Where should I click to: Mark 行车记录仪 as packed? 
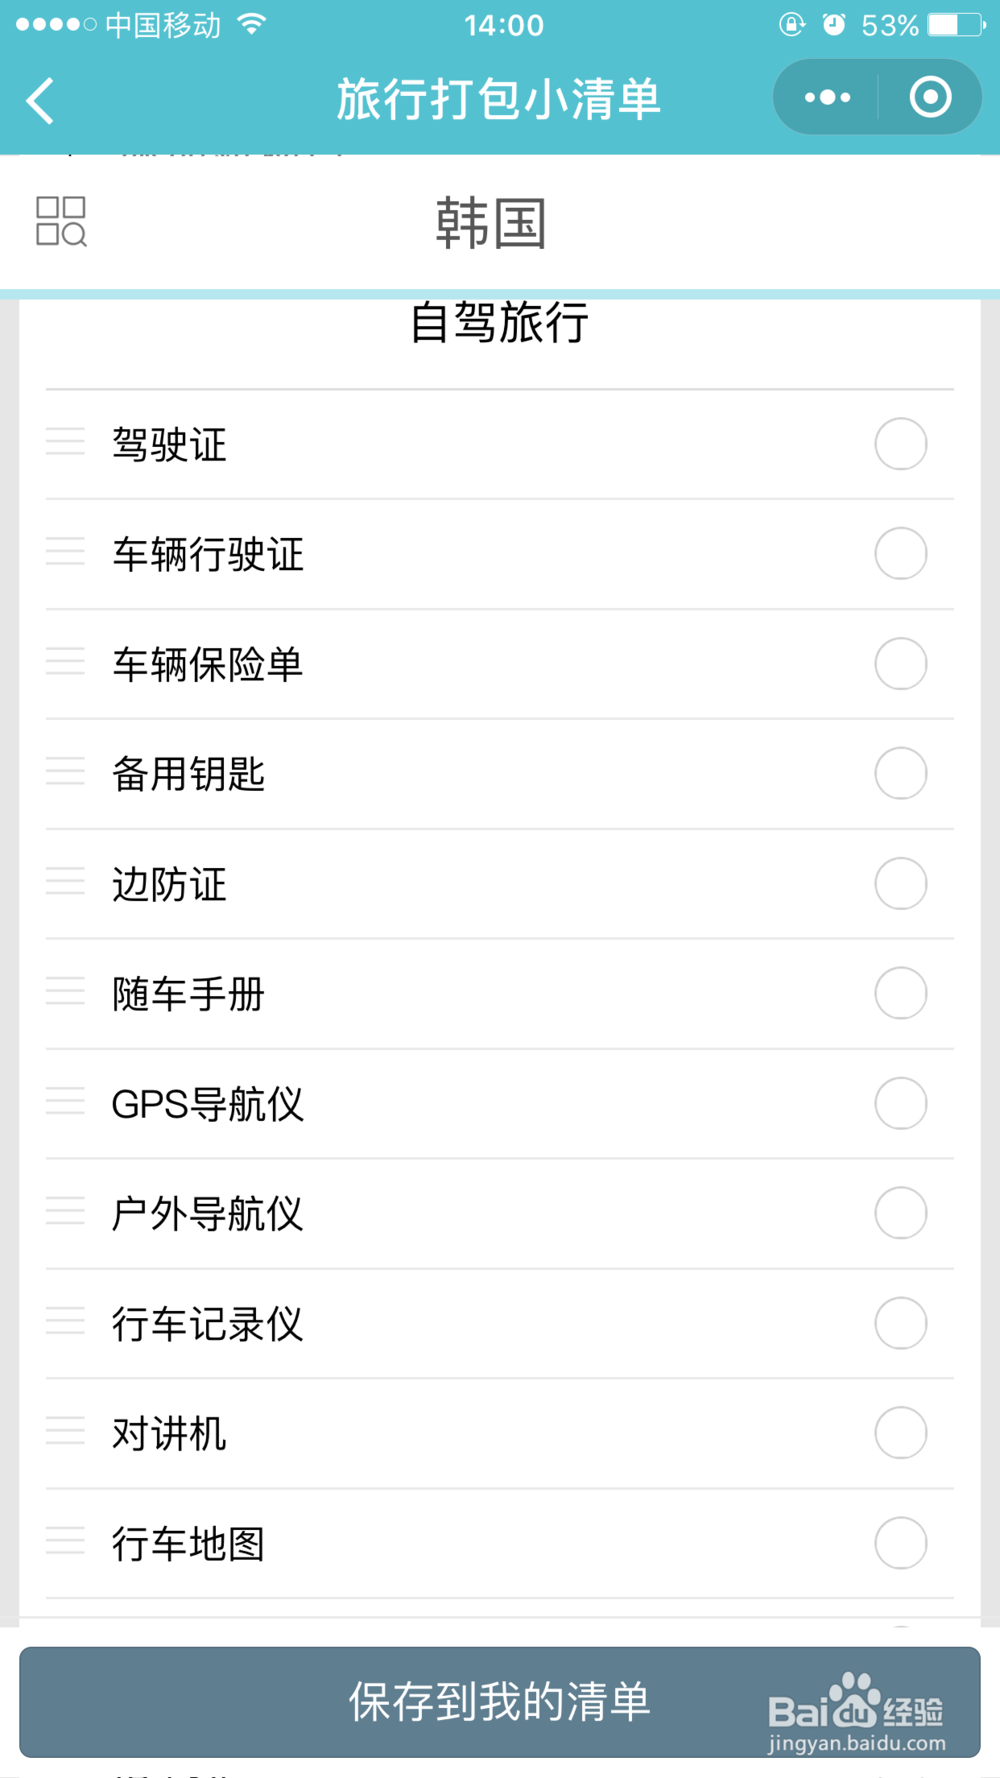[900, 1324]
